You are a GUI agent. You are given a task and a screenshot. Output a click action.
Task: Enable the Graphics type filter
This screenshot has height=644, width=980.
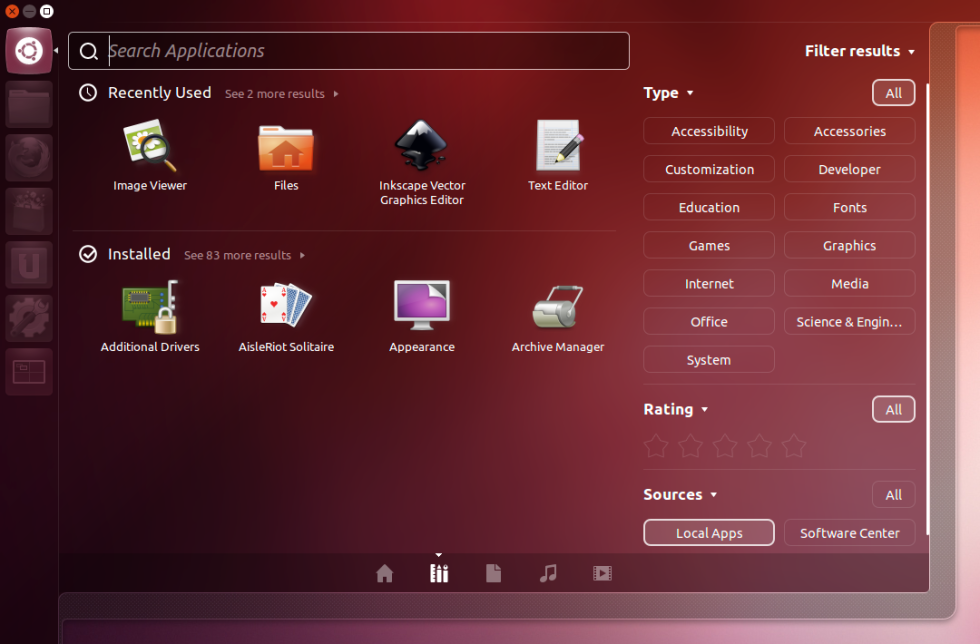tap(849, 245)
